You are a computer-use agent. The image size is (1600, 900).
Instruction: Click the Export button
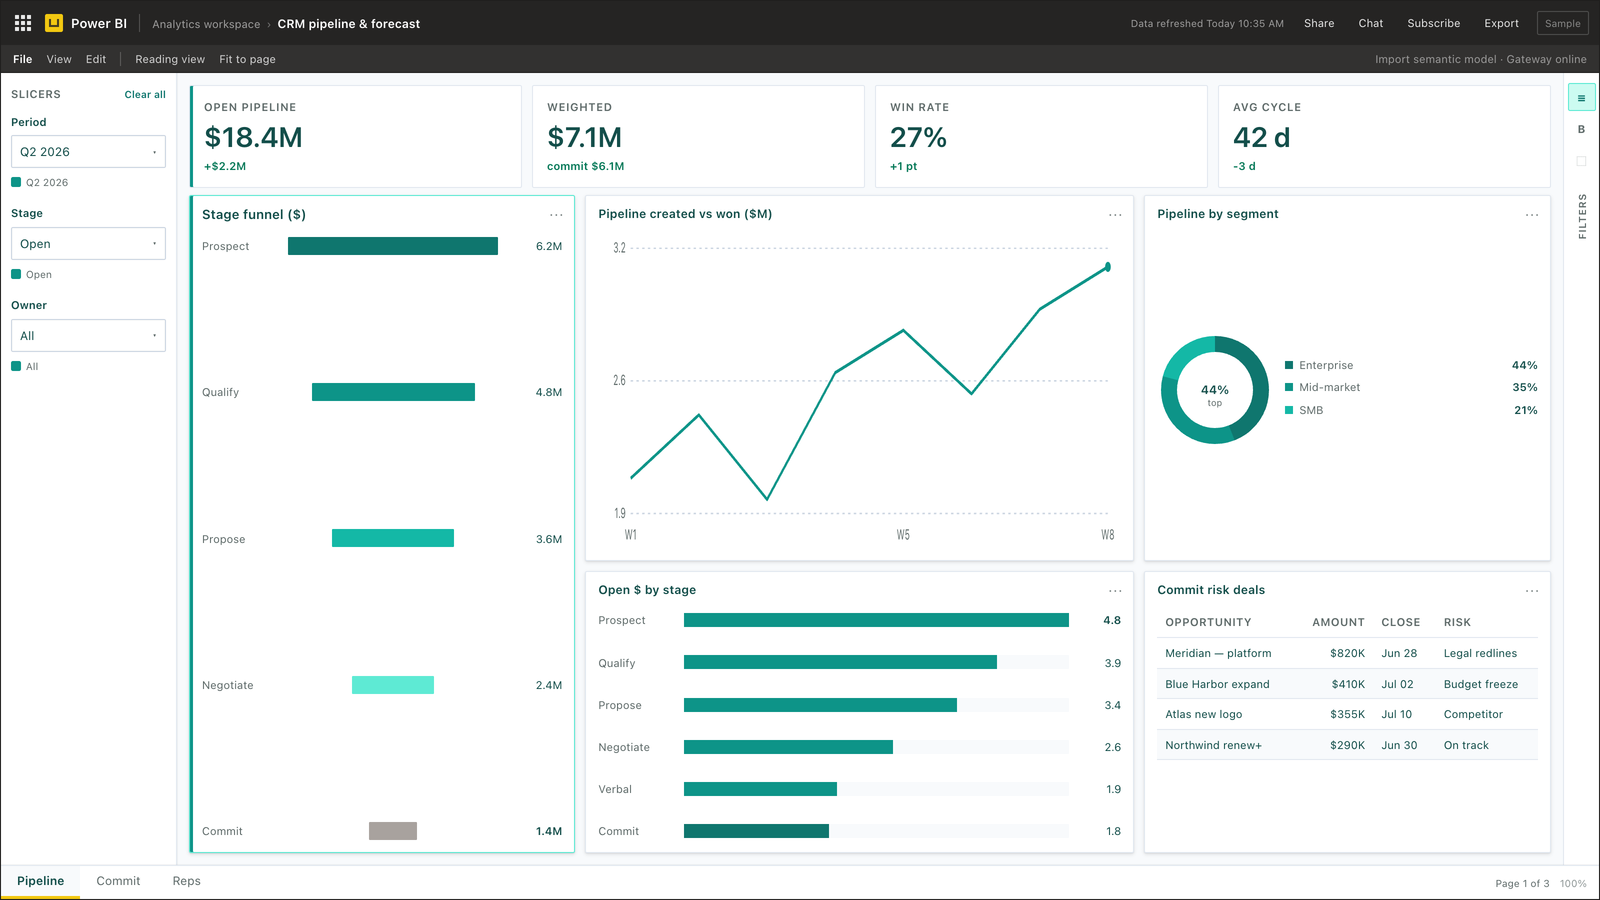pos(1501,23)
